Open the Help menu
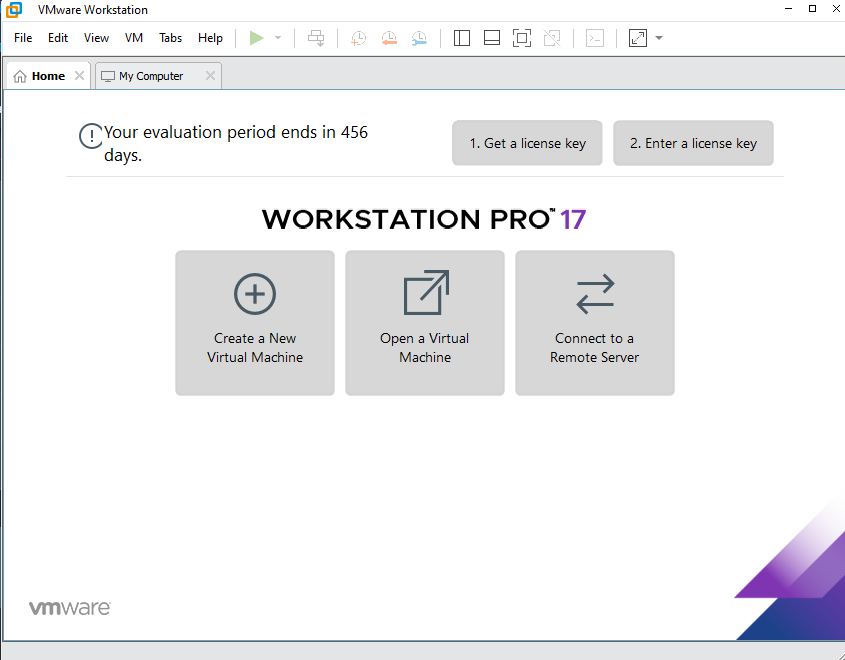845x660 pixels. click(210, 37)
